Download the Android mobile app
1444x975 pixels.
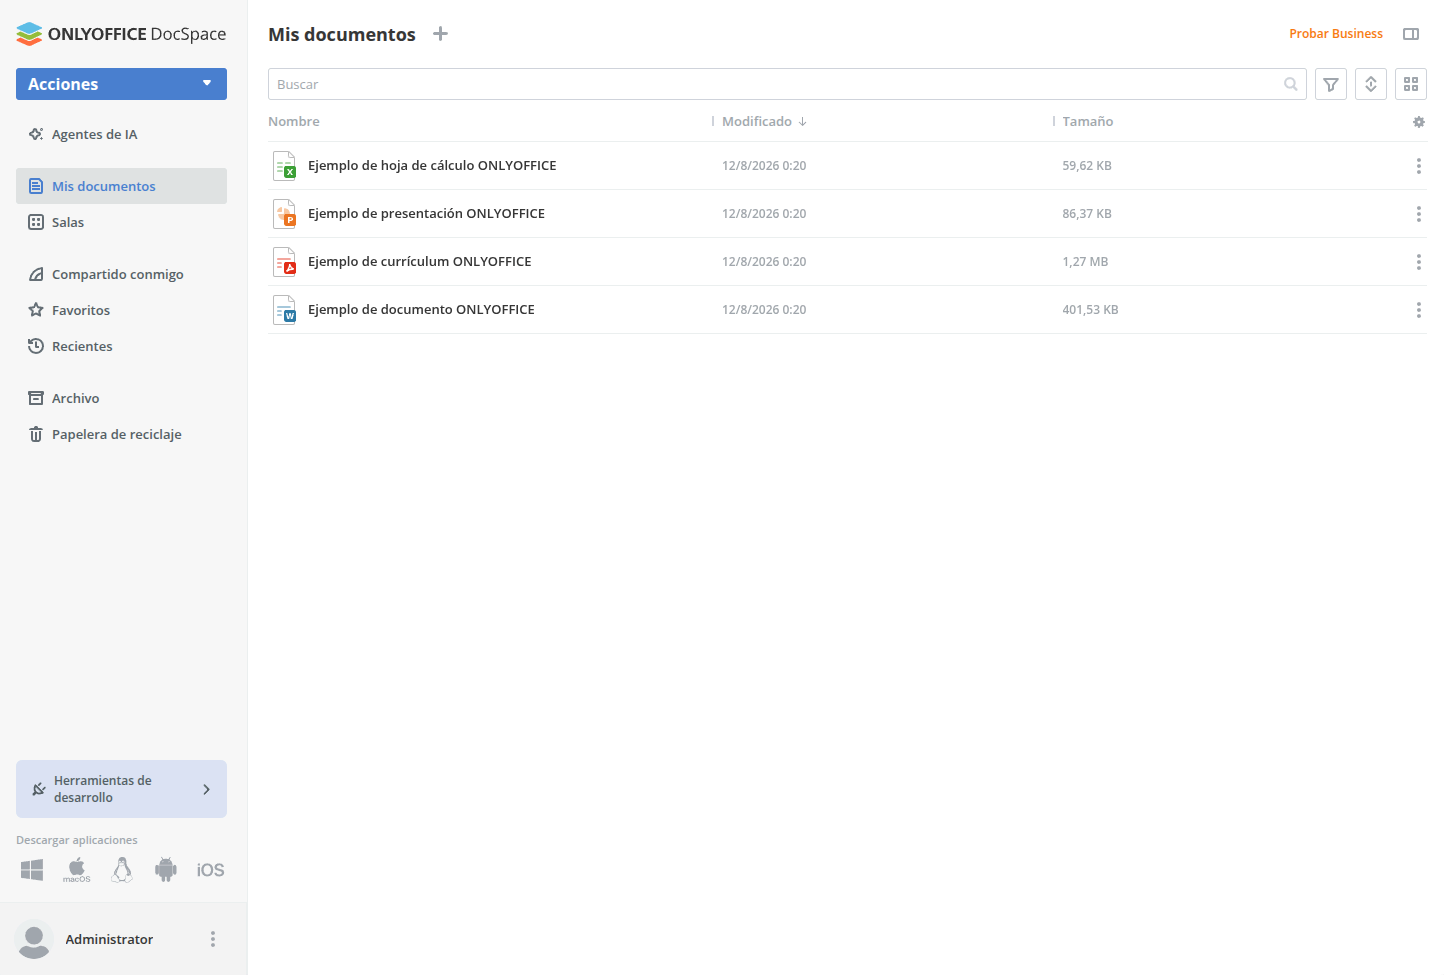[166, 870]
